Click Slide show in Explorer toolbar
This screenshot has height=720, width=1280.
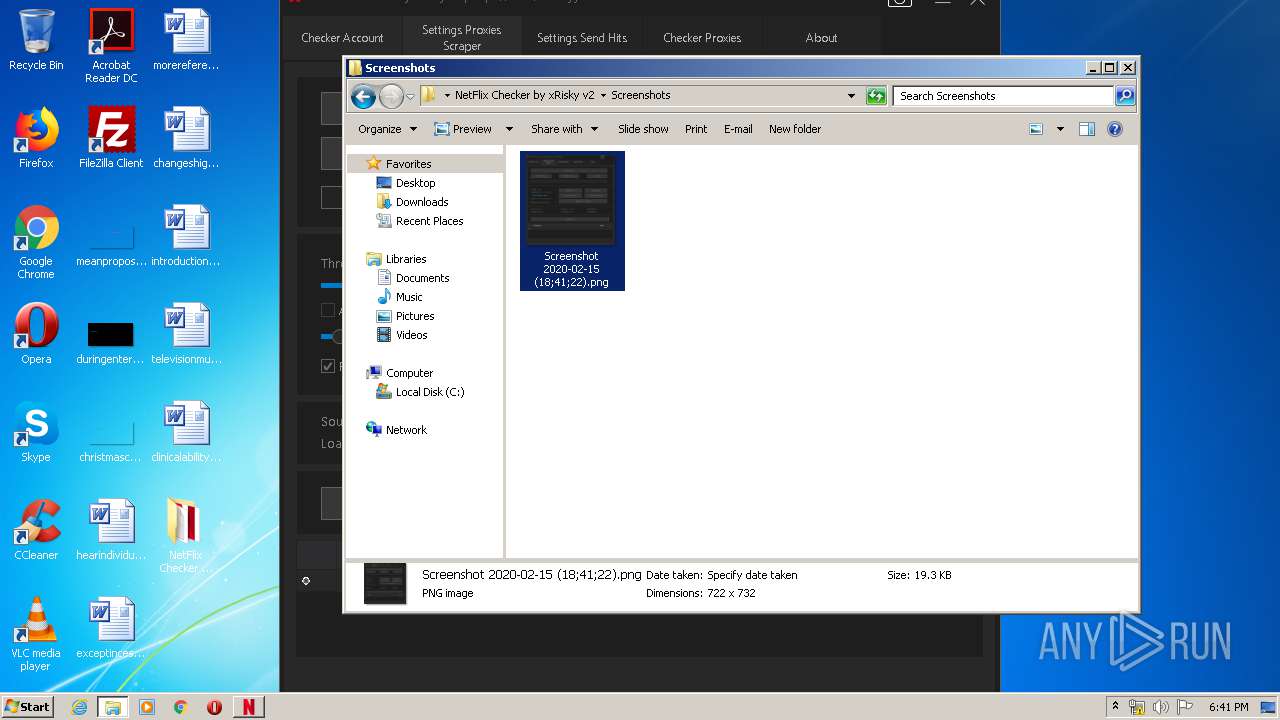tap(643, 129)
